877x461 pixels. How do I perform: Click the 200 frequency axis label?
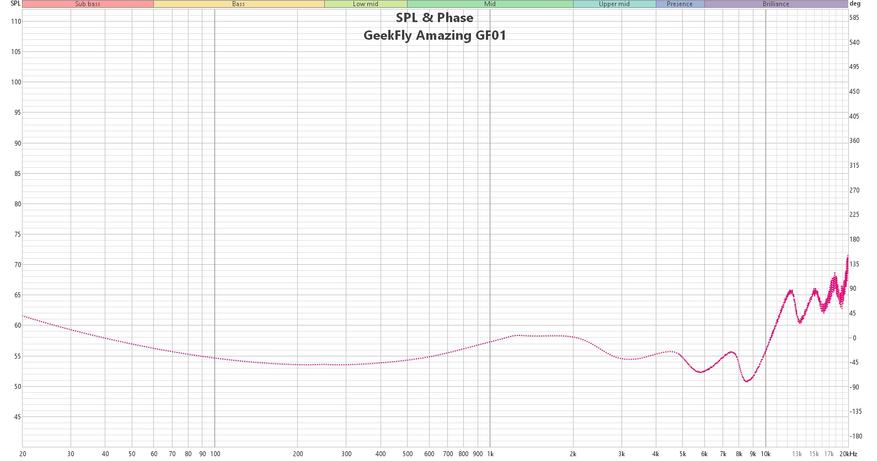pos(298,454)
